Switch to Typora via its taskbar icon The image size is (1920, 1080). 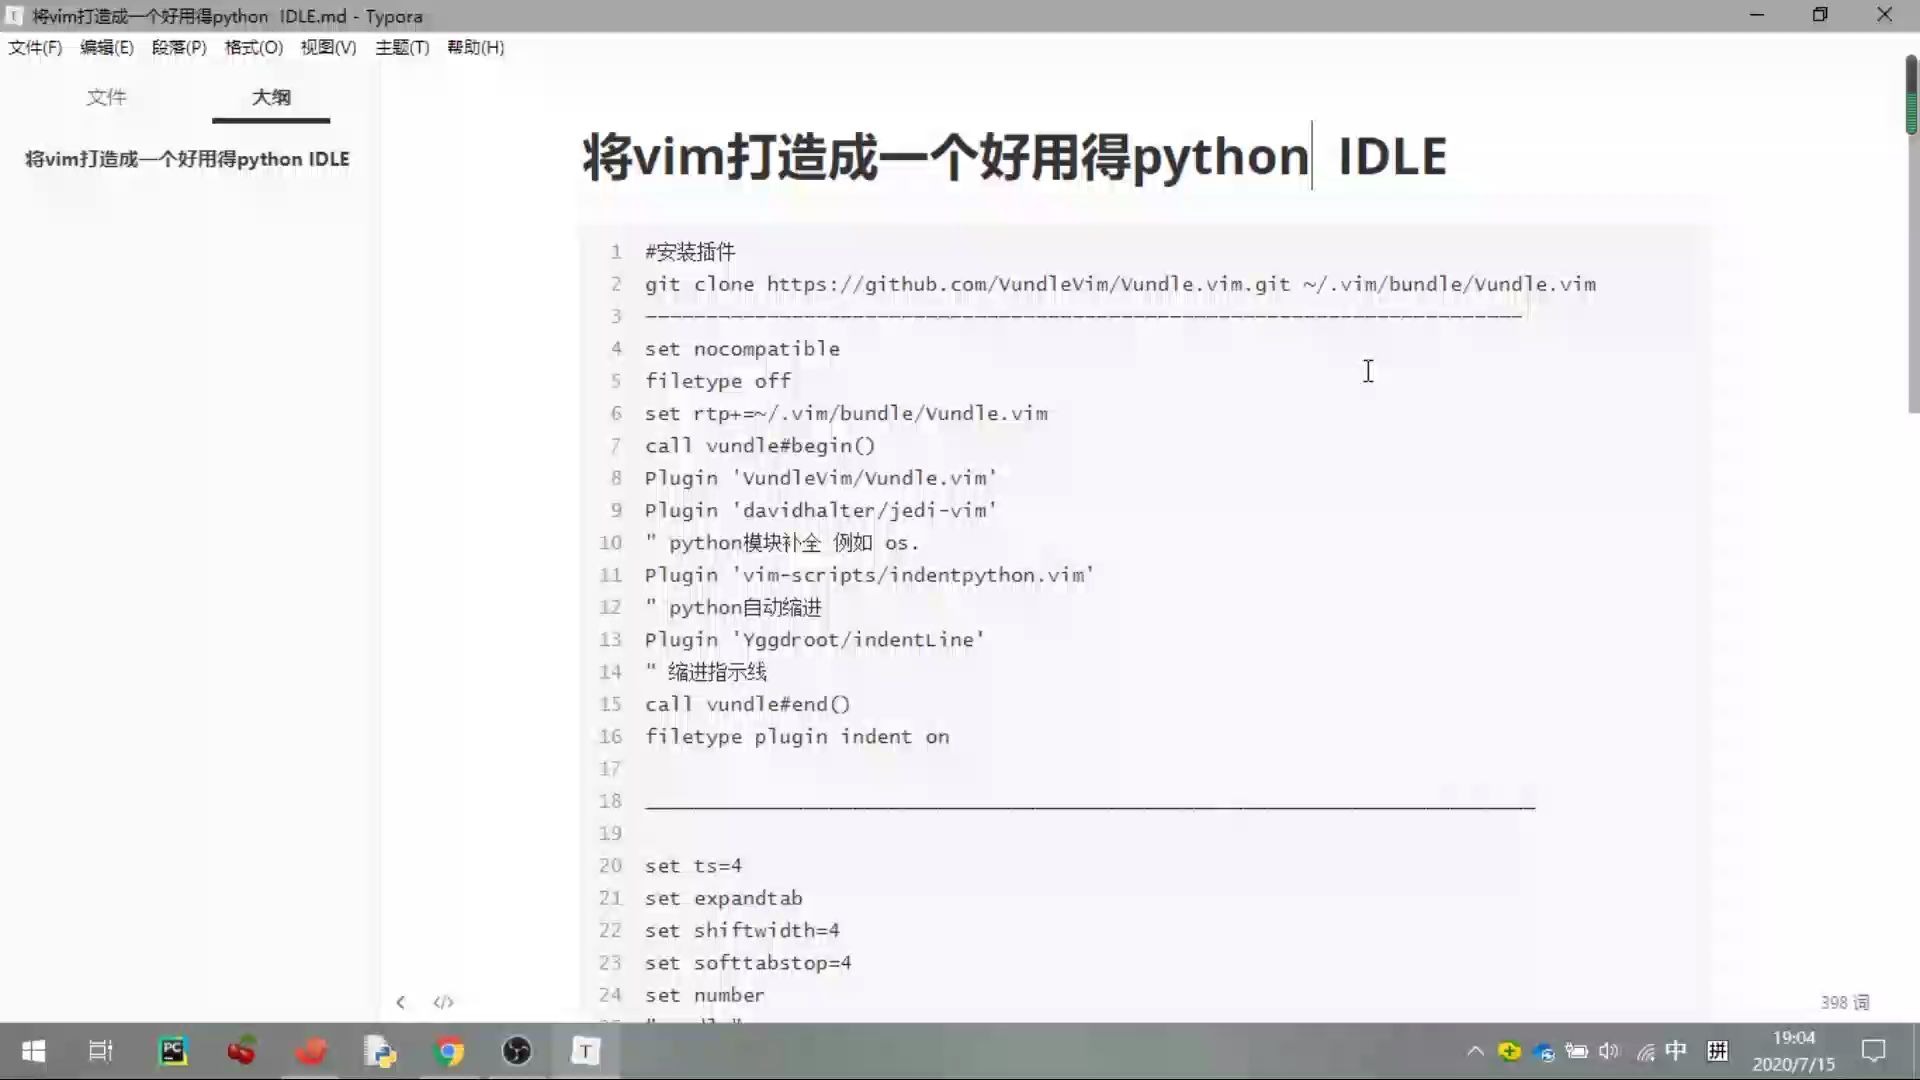click(x=585, y=1051)
